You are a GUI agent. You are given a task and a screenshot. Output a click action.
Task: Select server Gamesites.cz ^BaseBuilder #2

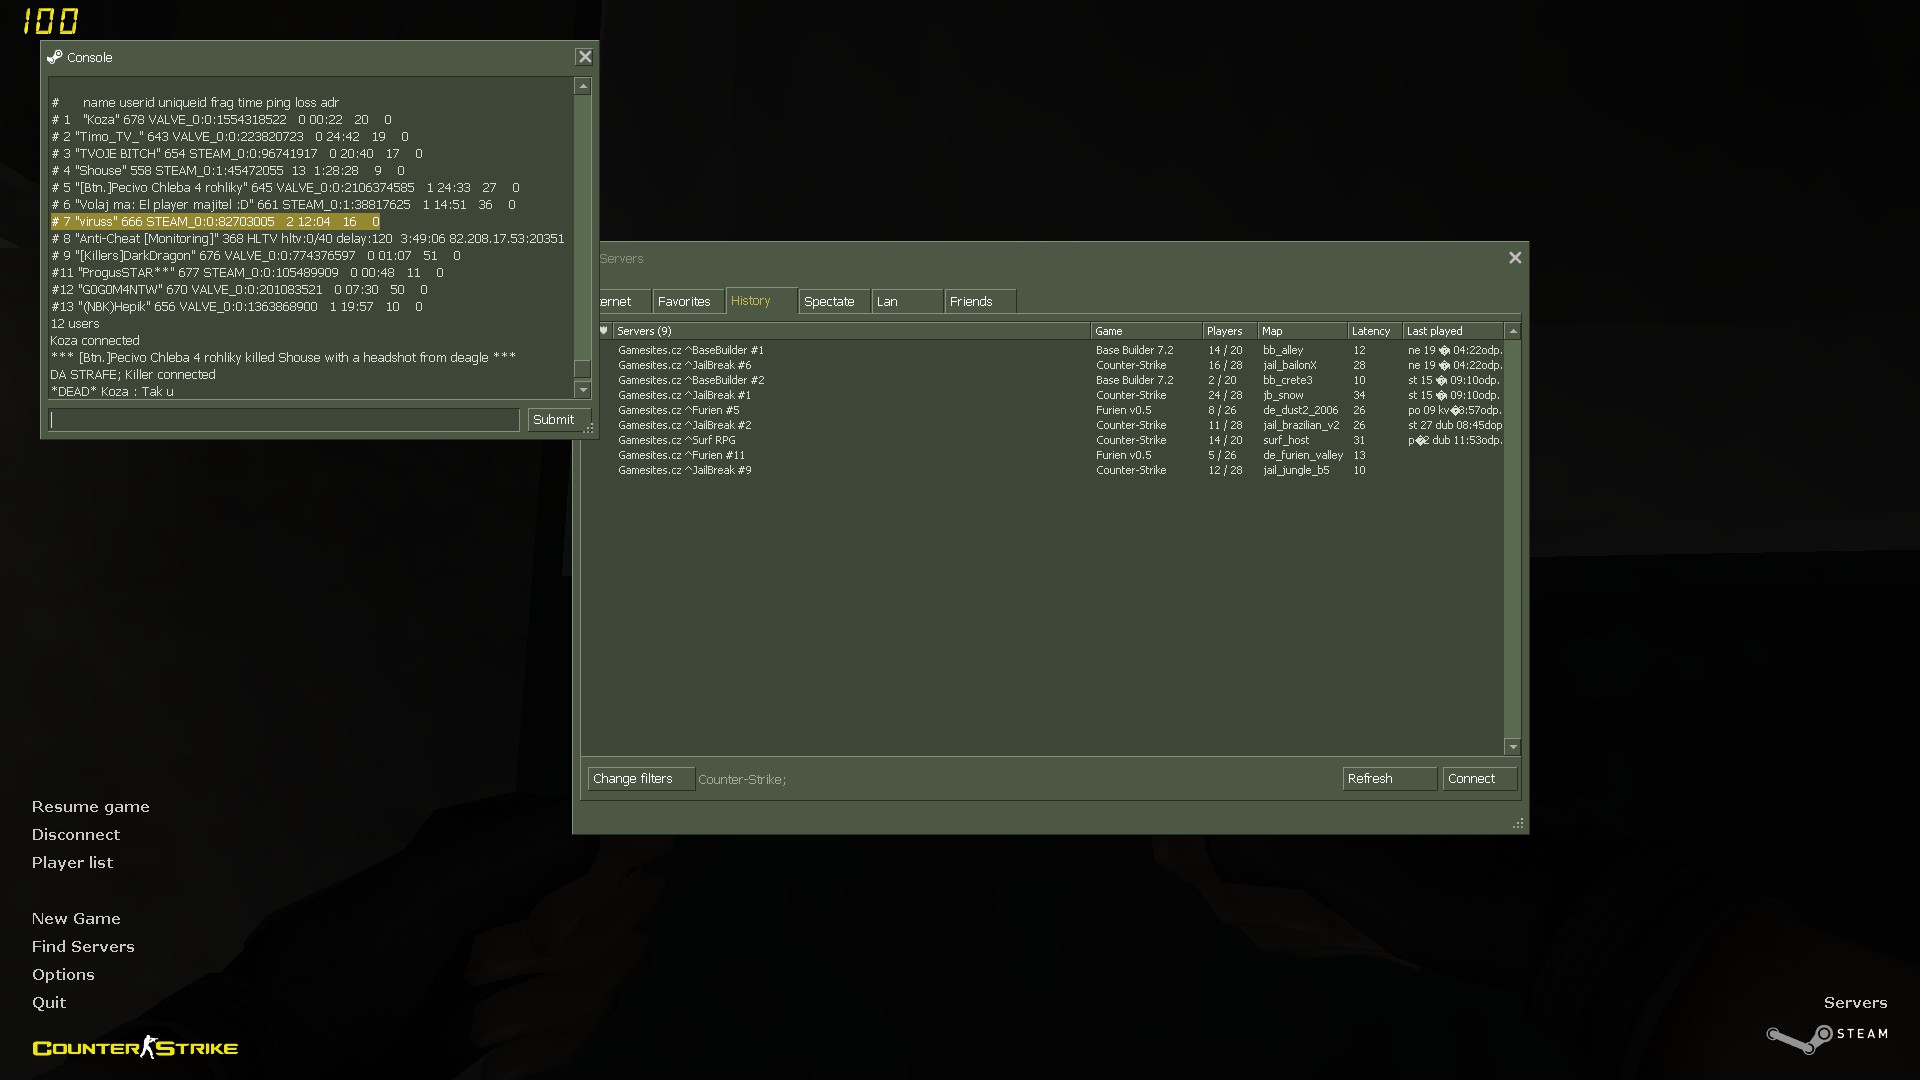click(1050, 381)
